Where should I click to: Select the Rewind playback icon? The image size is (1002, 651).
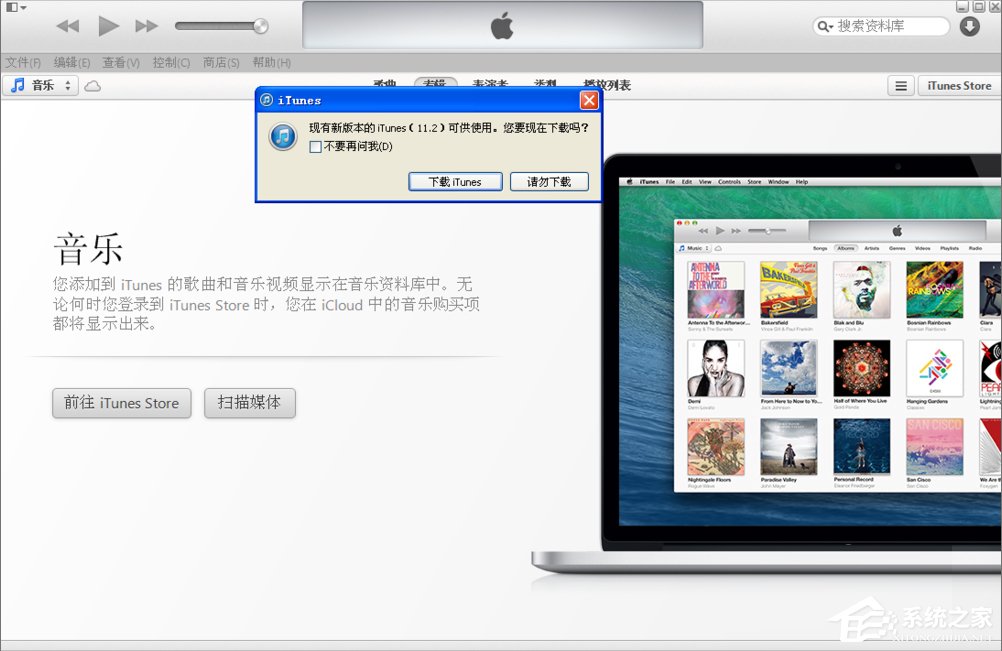(66, 26)
